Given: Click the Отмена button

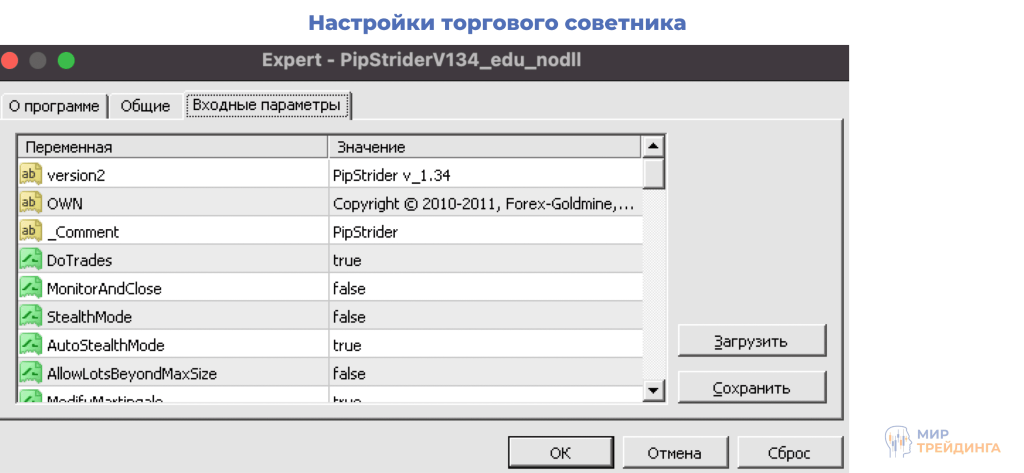Looking at the screenshot, I should [x=675, y=453].
